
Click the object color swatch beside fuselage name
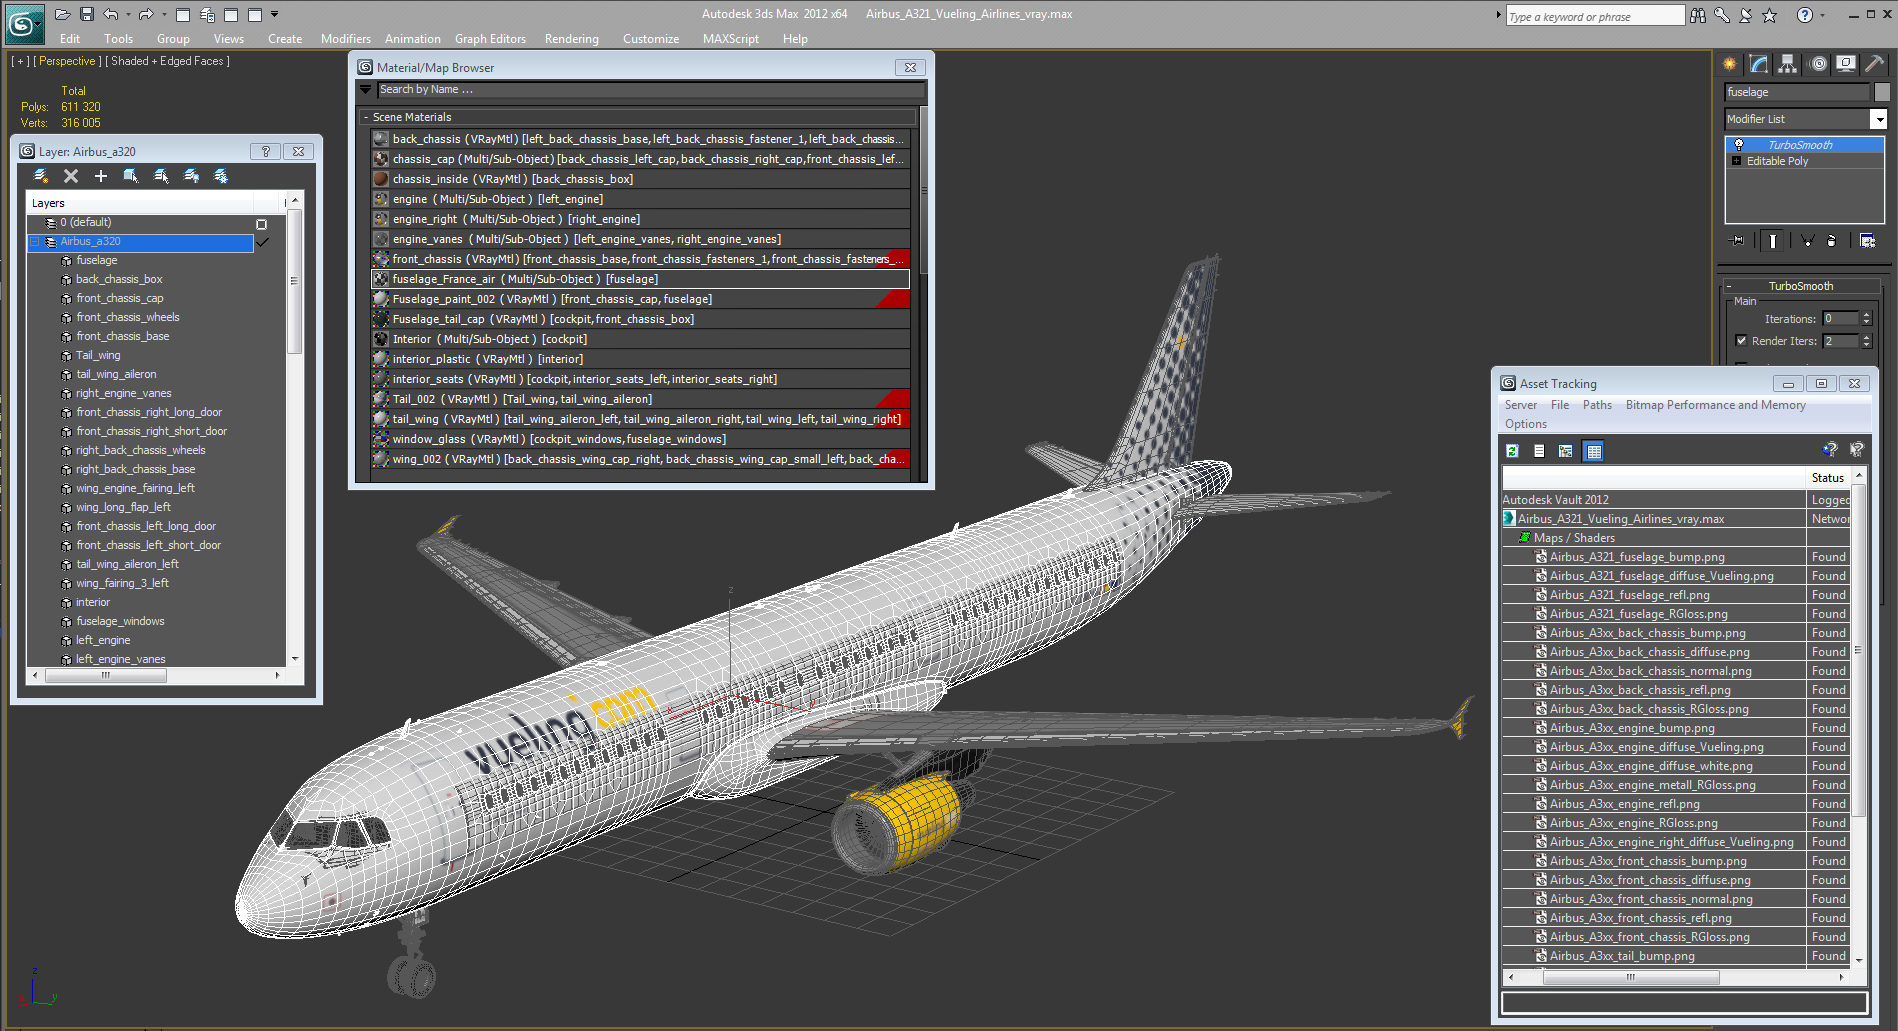tap(1882, 92)
